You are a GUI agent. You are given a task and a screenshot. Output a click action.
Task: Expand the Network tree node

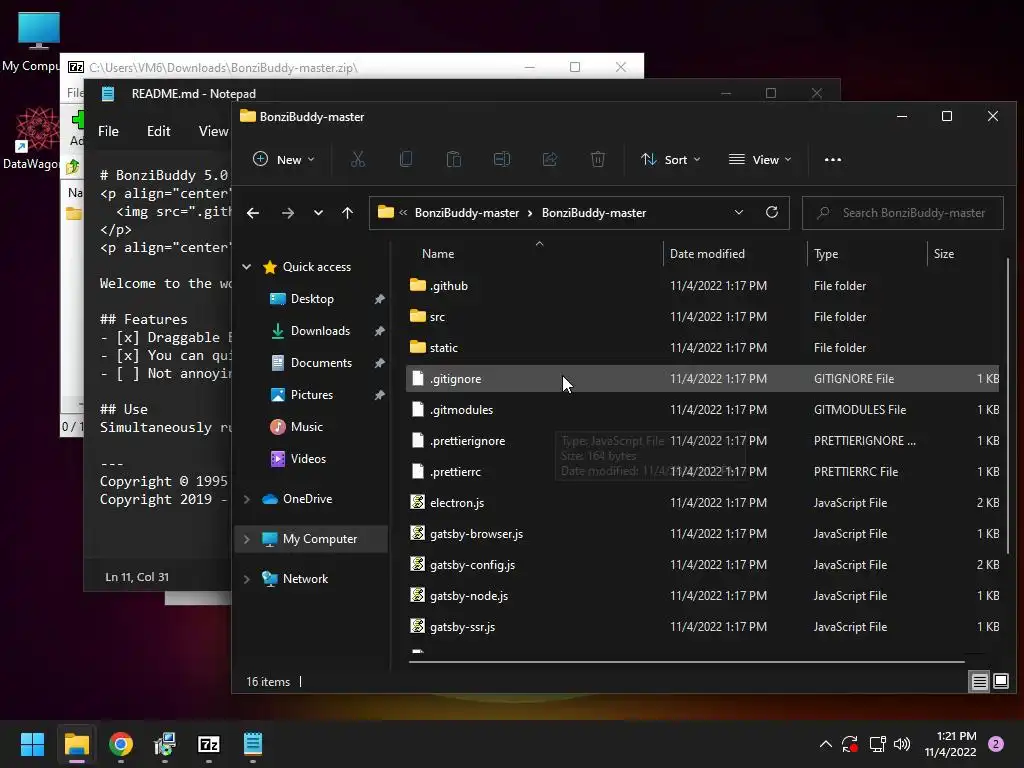click(247, 579)
